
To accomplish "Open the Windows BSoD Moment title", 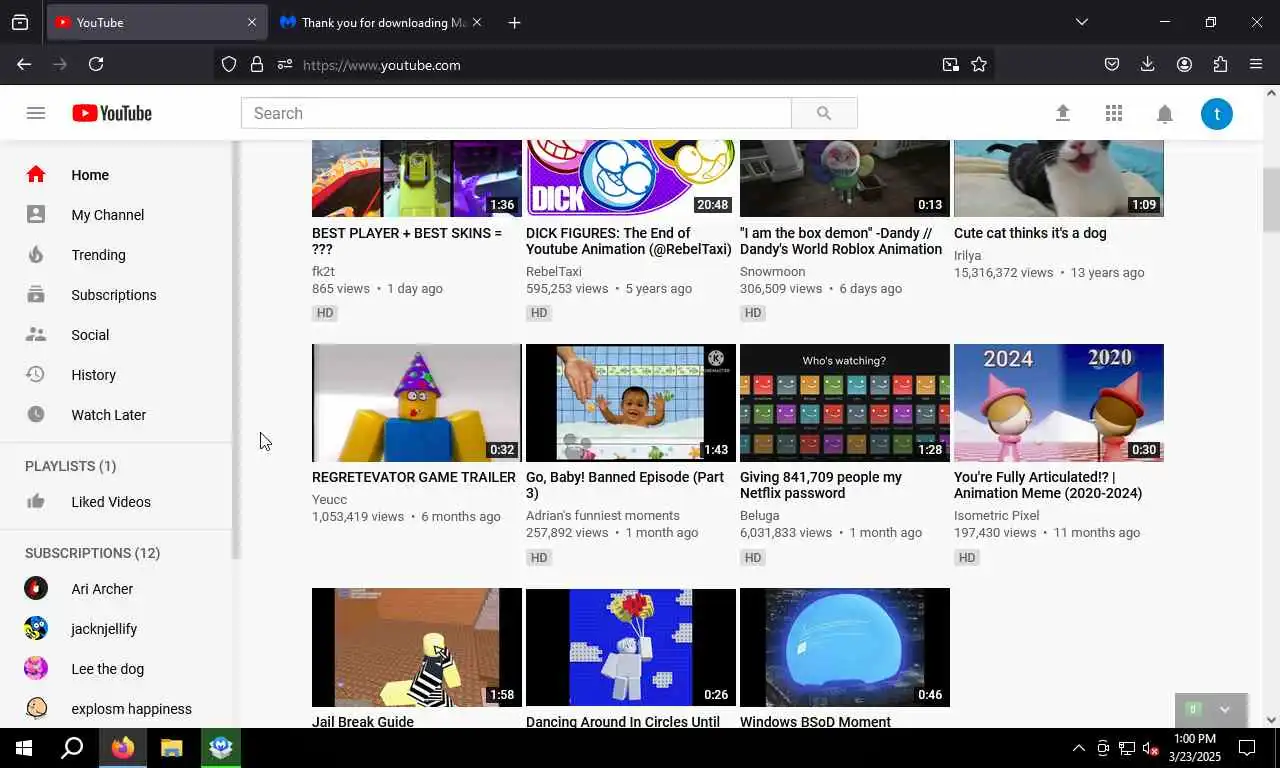I will [815, 722].
